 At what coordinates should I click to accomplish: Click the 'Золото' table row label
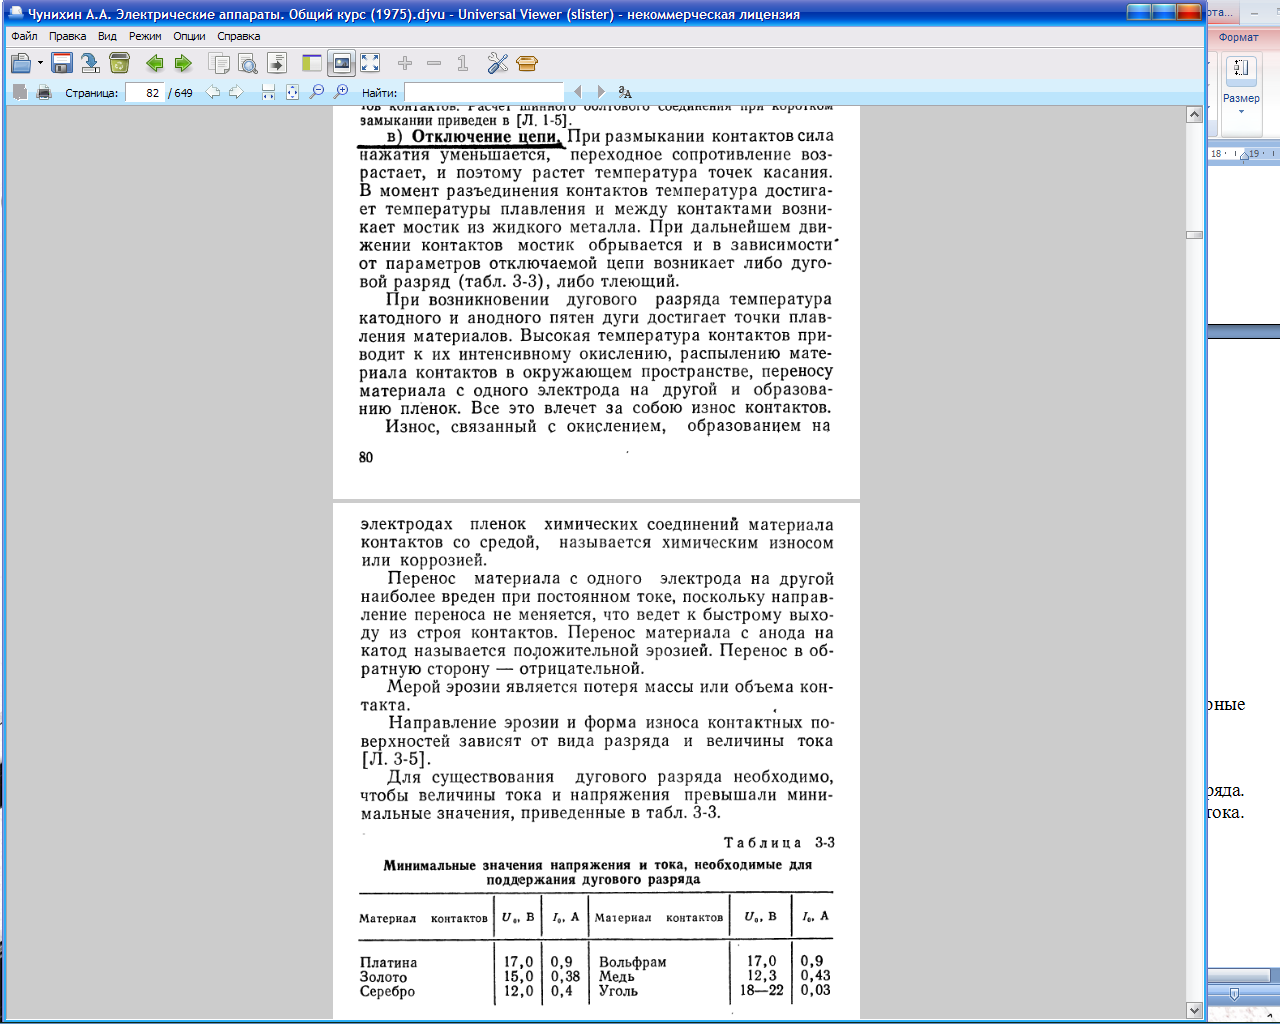click(x=383, y=977)
